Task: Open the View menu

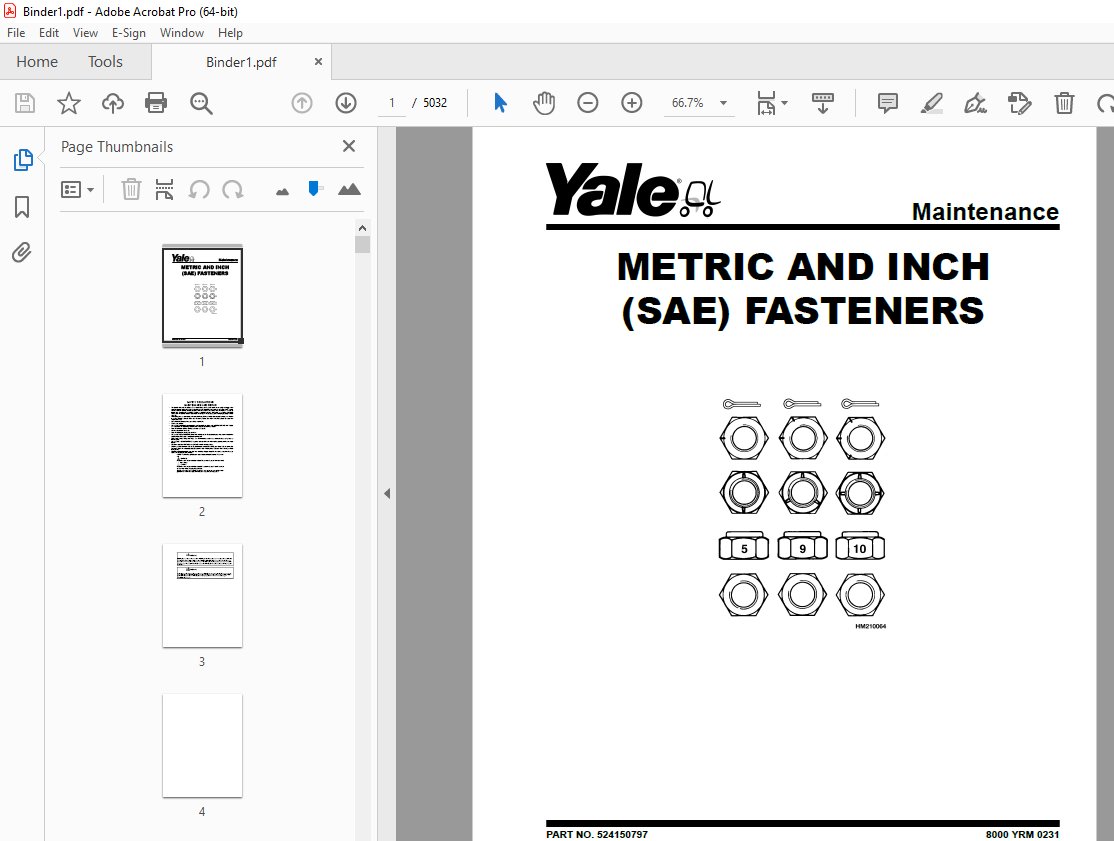Action: point(85,33)
